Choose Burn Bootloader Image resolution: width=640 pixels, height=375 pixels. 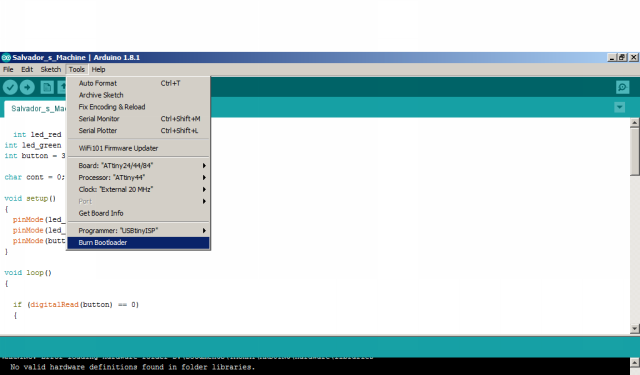138,242
